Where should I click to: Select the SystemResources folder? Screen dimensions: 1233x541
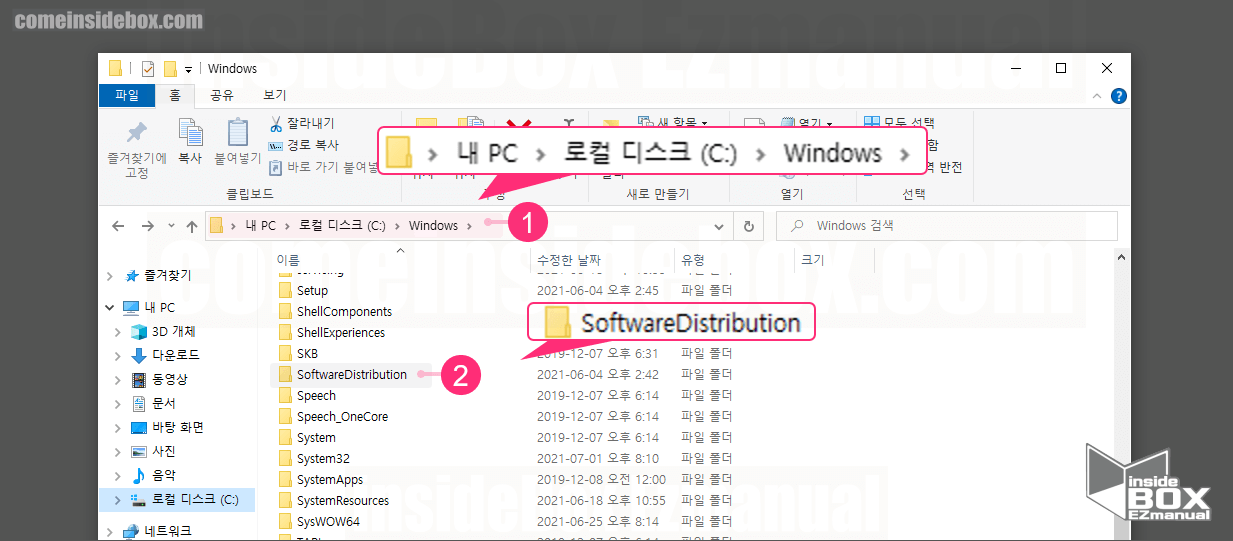point(343,501)
